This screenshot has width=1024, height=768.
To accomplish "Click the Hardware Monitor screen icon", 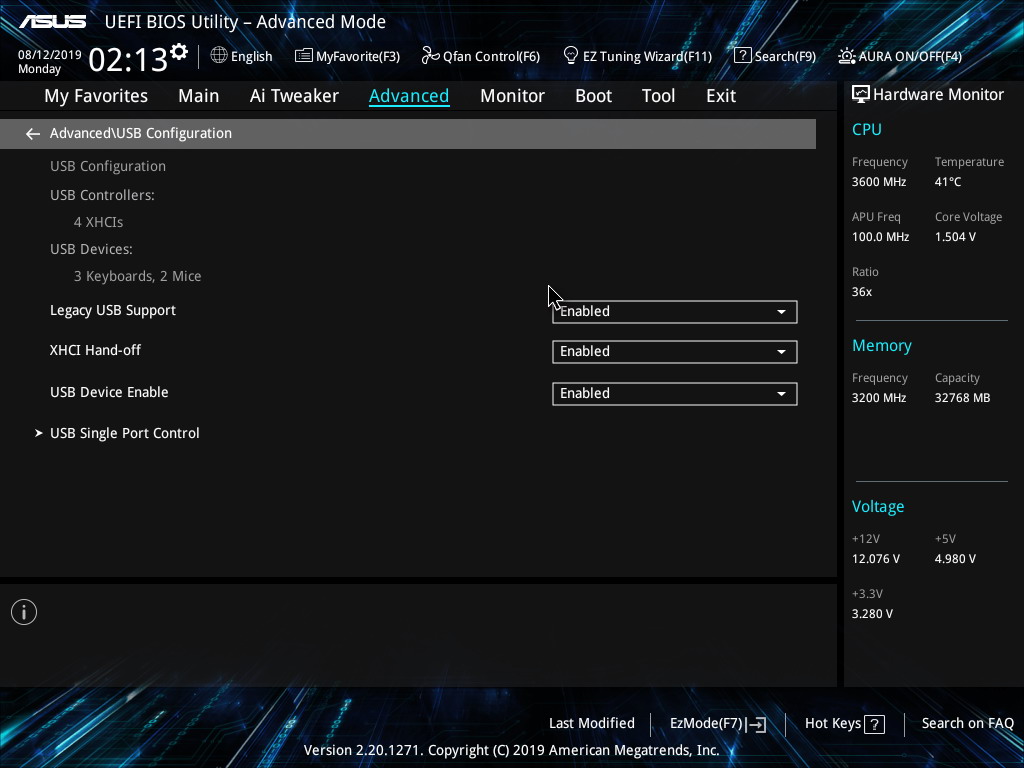I will (x=861, y=95).
